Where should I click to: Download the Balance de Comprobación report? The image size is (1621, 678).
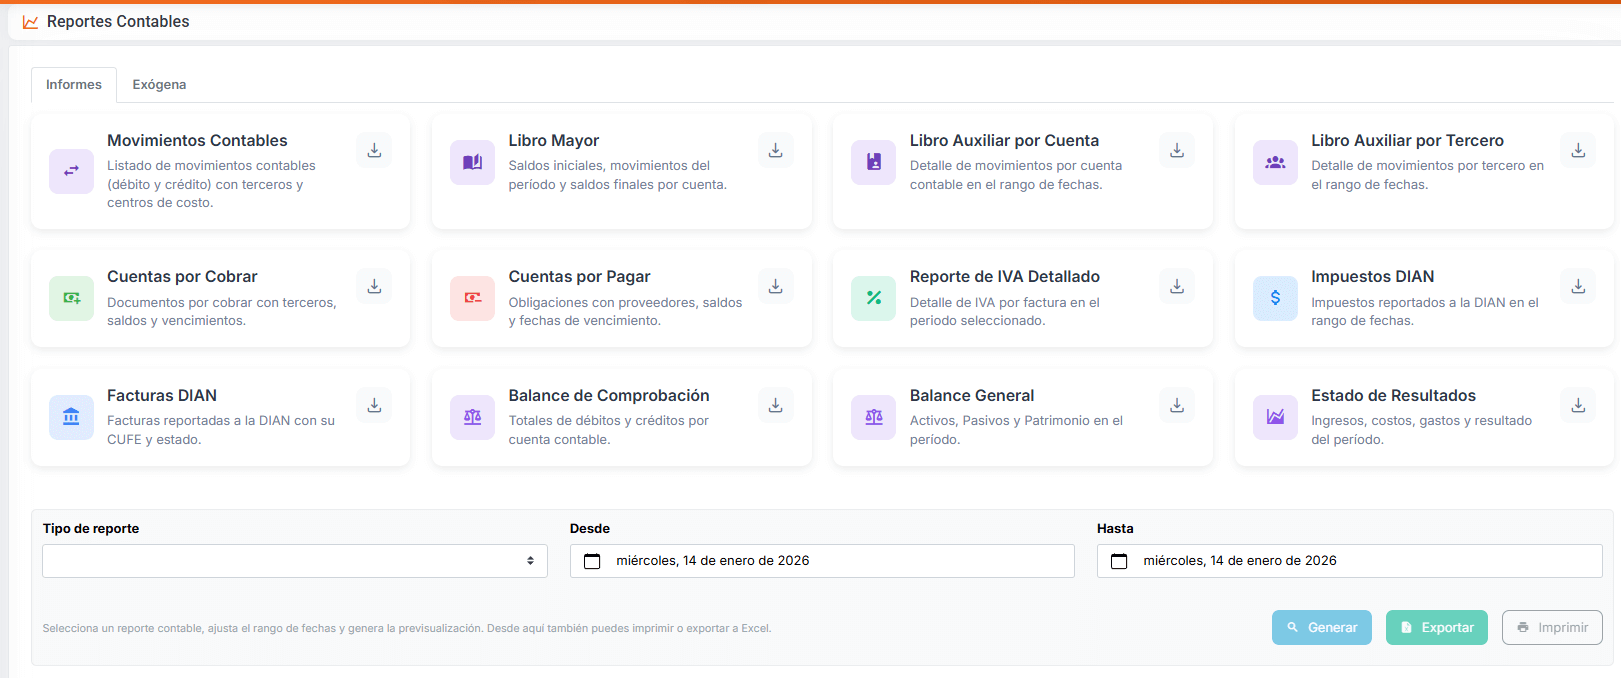pyautogui.click(x=775, y=405)
